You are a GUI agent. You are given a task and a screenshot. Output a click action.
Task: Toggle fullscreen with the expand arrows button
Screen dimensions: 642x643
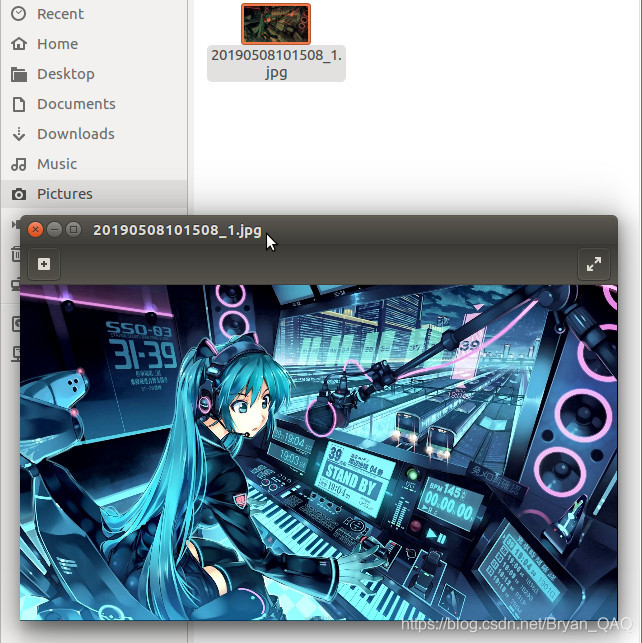point(594,264)
